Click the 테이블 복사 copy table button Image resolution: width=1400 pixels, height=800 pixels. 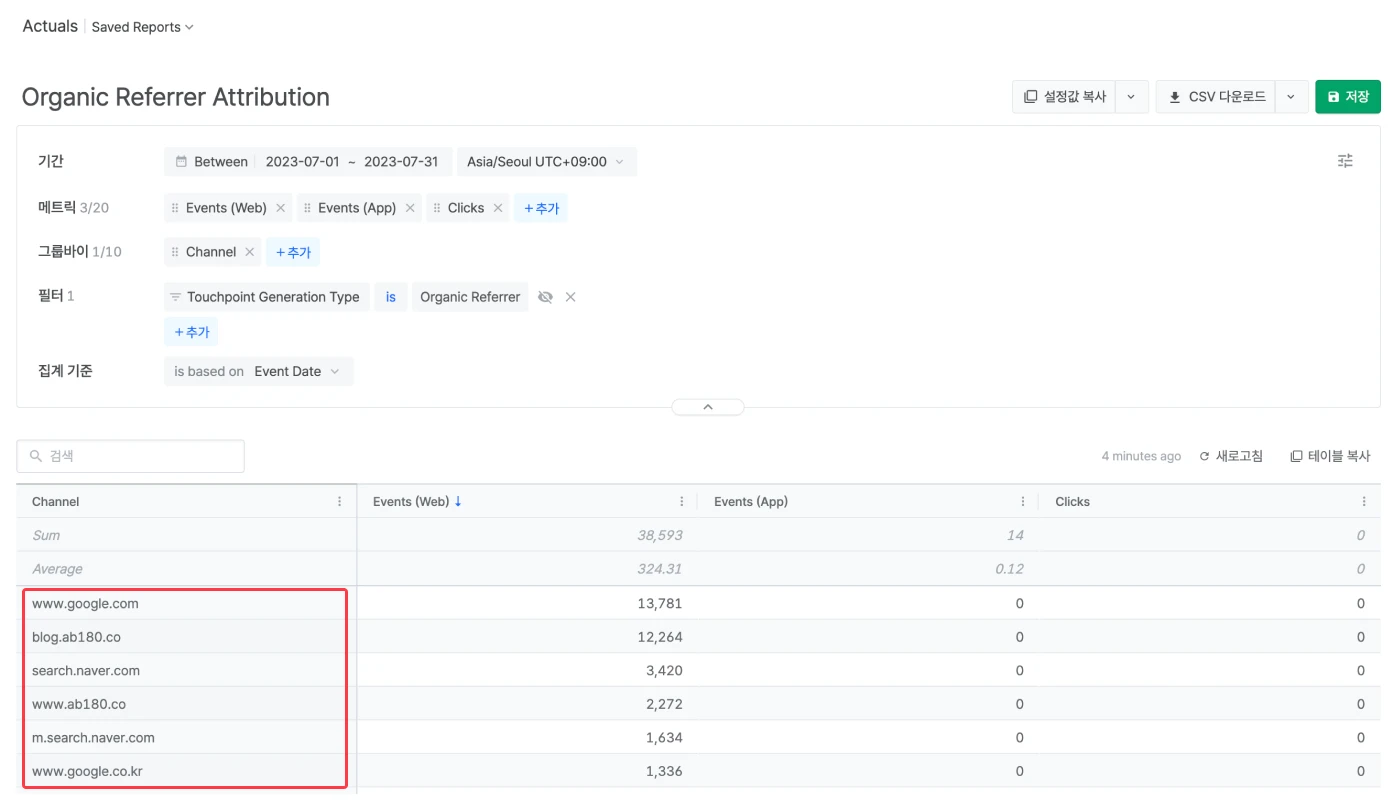tap(1330, 456)
